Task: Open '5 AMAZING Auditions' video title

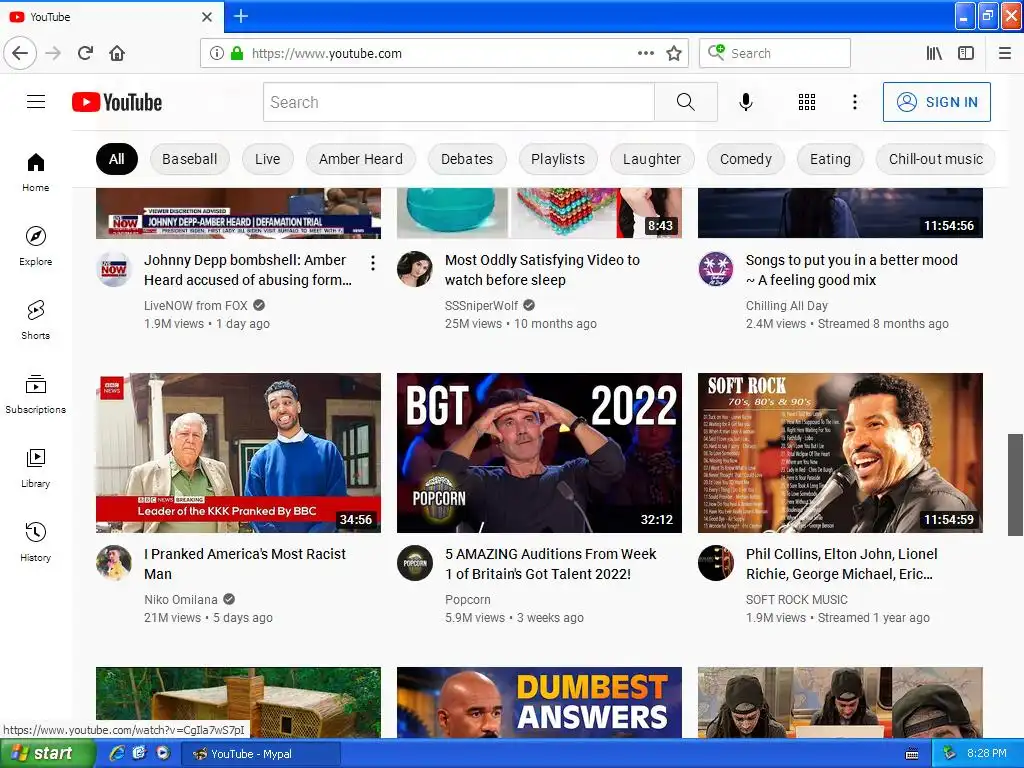Action: pyautogui.click(x=551, y=564)
